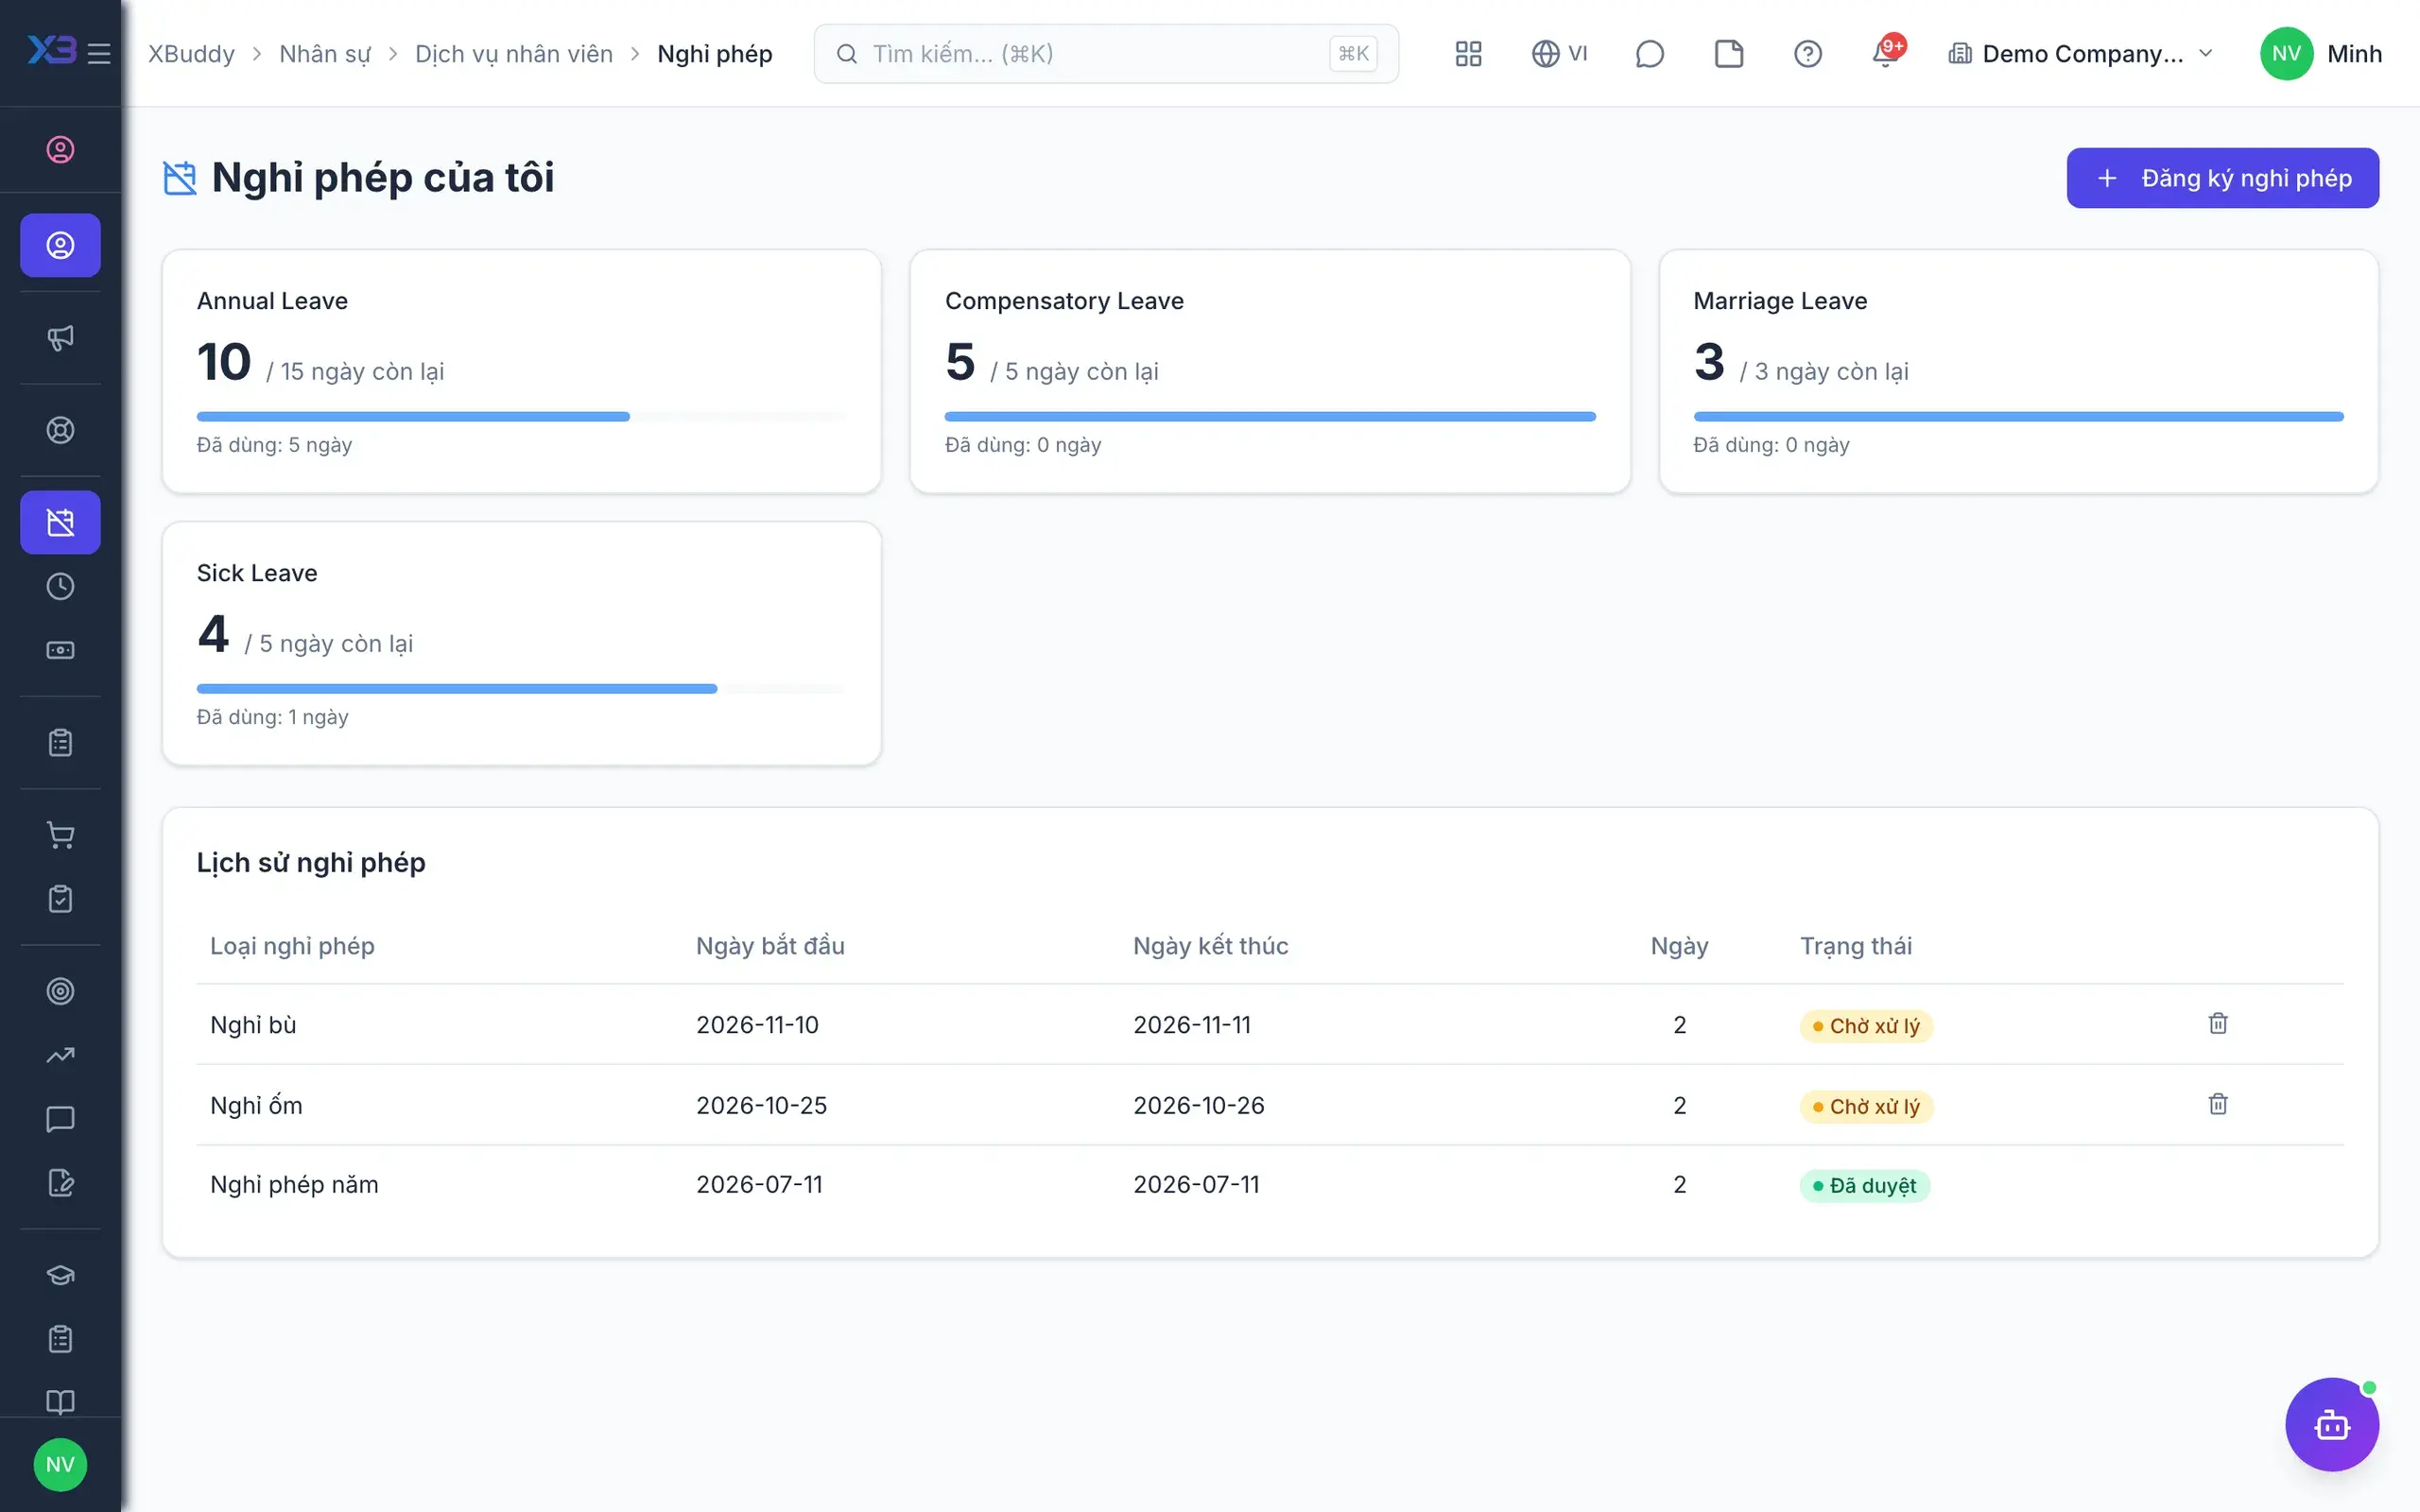This screenshot has width=2420, height=1512.
Task: Open the chatbot assistant floating button
Action: pyautogui.click(x=2331, y=1424)
